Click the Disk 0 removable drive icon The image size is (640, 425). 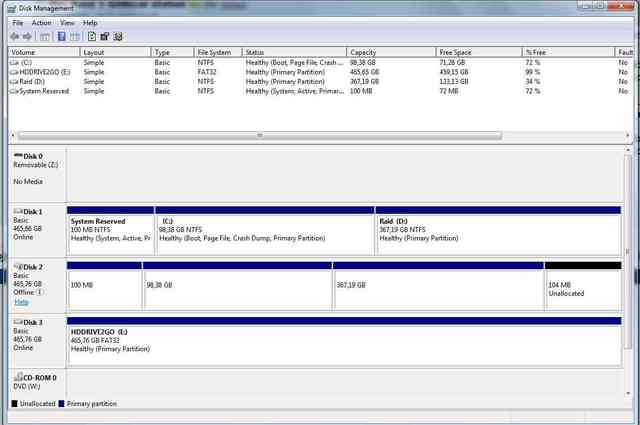point(18,156)
